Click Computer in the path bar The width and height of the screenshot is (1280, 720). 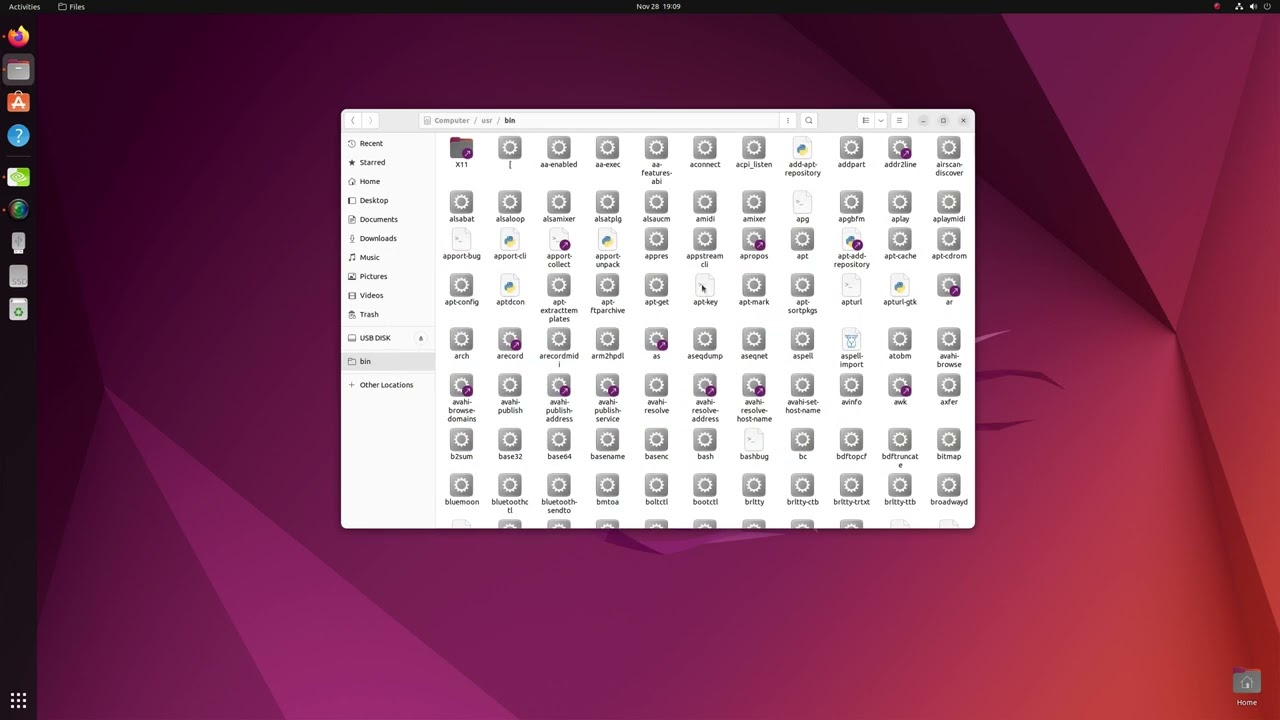pos(451,120)
